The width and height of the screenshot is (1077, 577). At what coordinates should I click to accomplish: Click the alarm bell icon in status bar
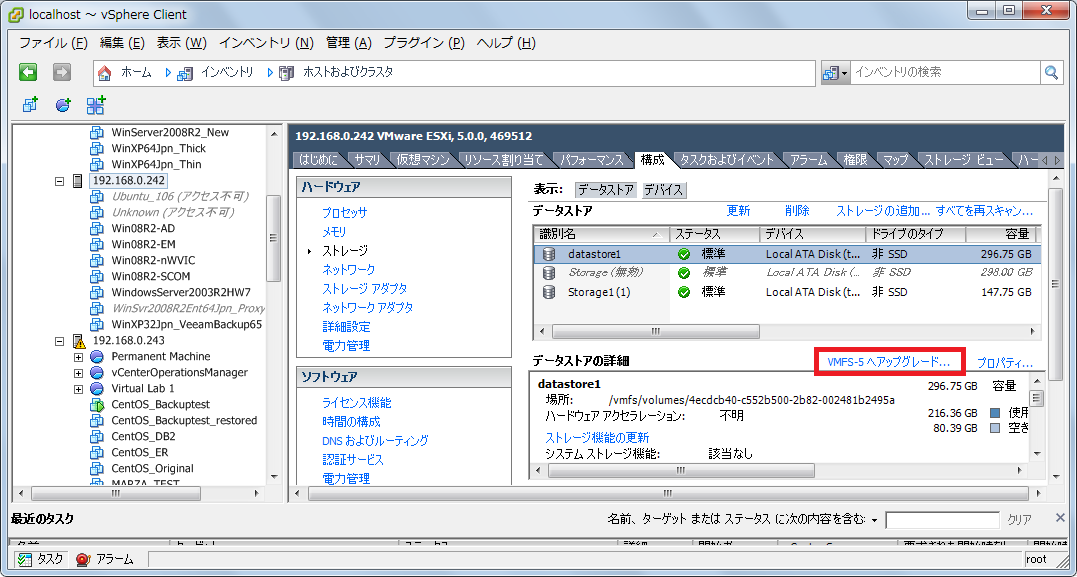(83, 560)
